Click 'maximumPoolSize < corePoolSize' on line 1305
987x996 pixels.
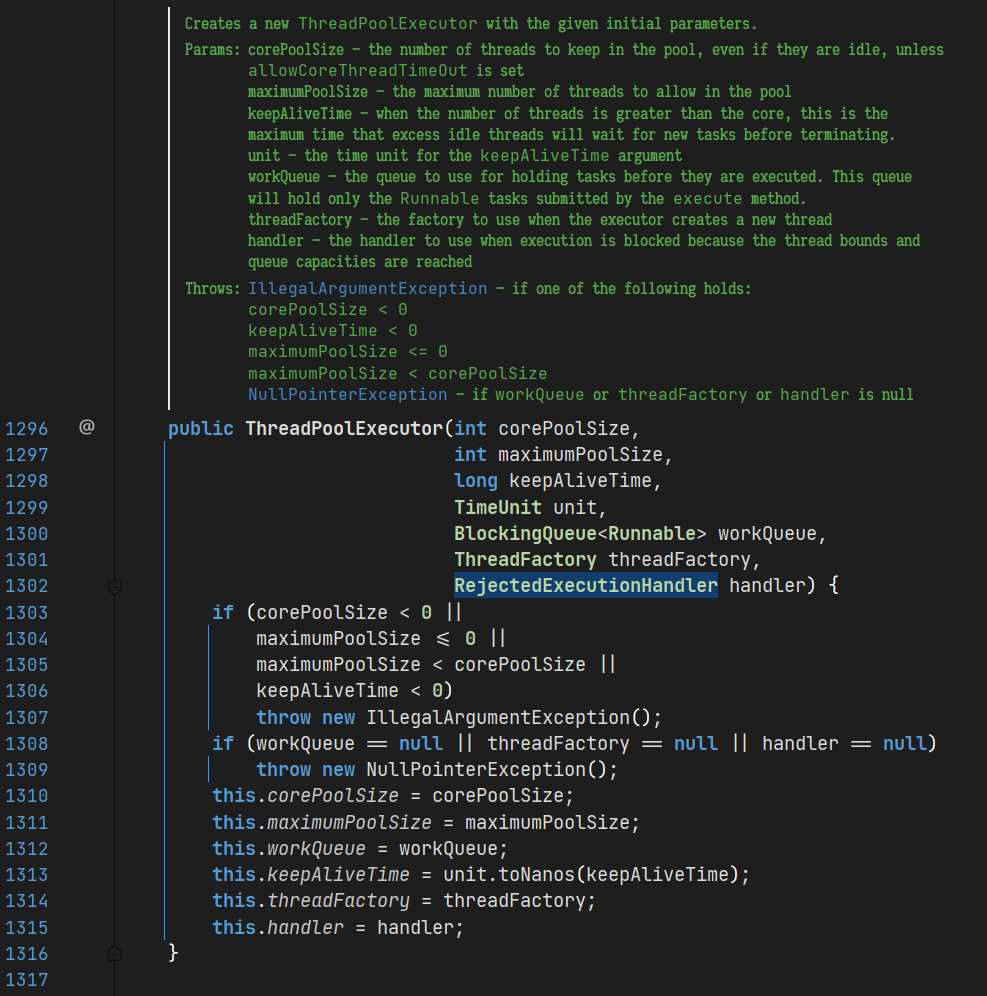420,664
